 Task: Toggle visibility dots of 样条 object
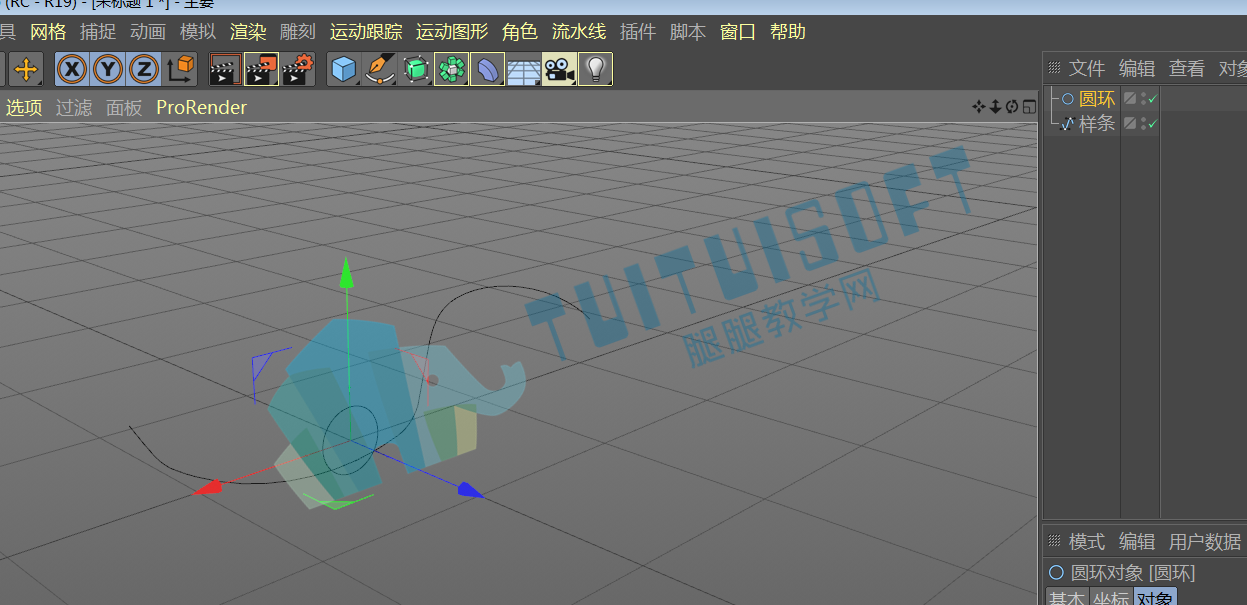(1143, 123)
